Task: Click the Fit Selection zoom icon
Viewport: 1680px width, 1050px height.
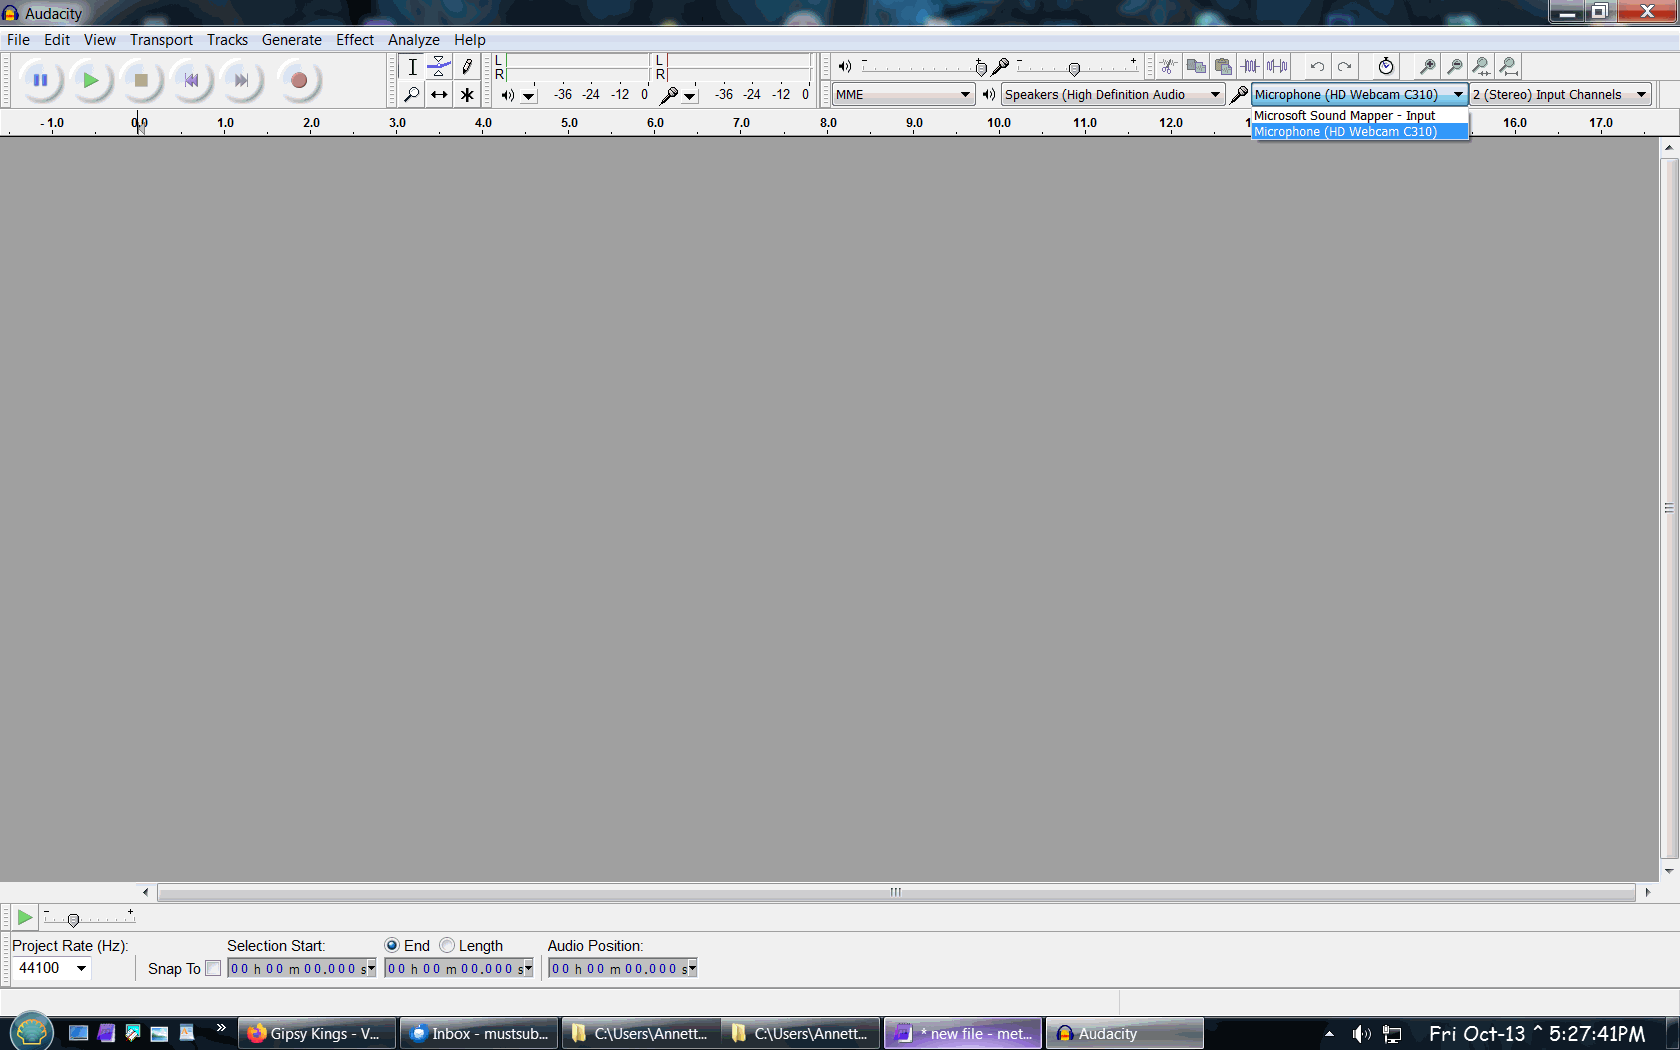Action: pos(1482,66)
